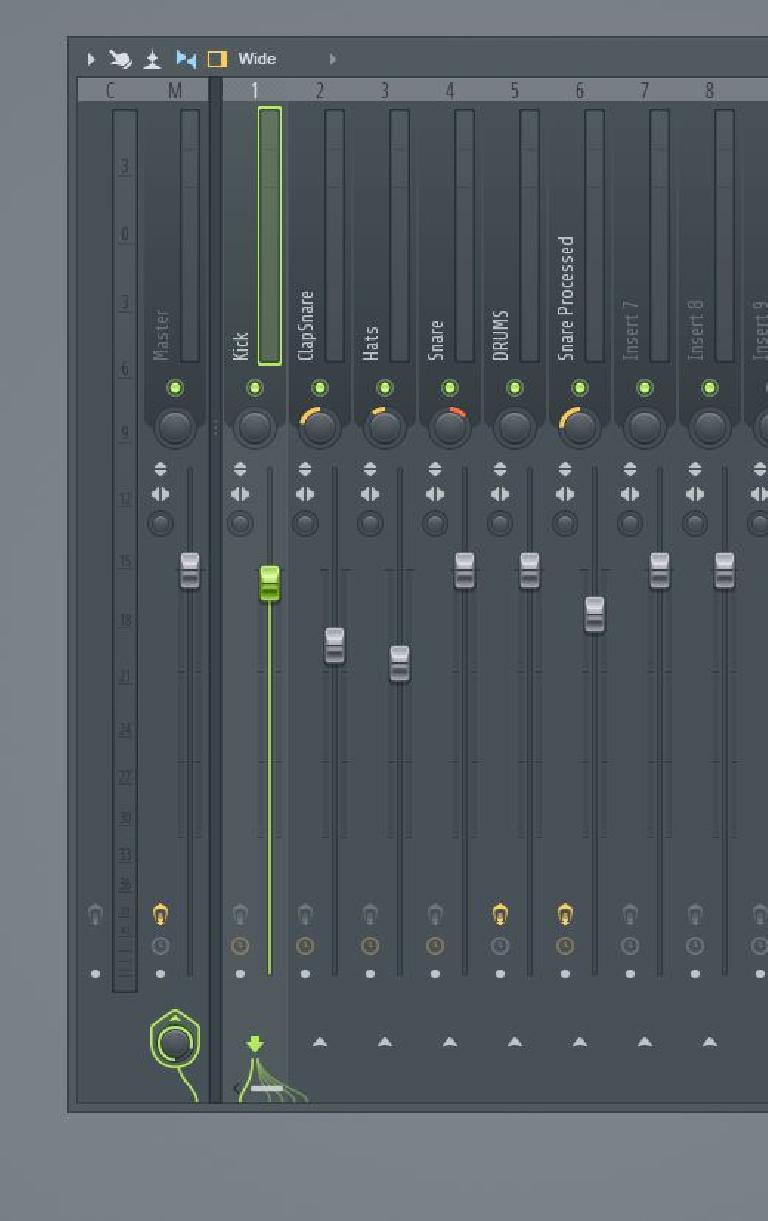Open the Wide layout dropdown
The height and width of the screenshot is (1221, 768).
[x=257, y=59]
